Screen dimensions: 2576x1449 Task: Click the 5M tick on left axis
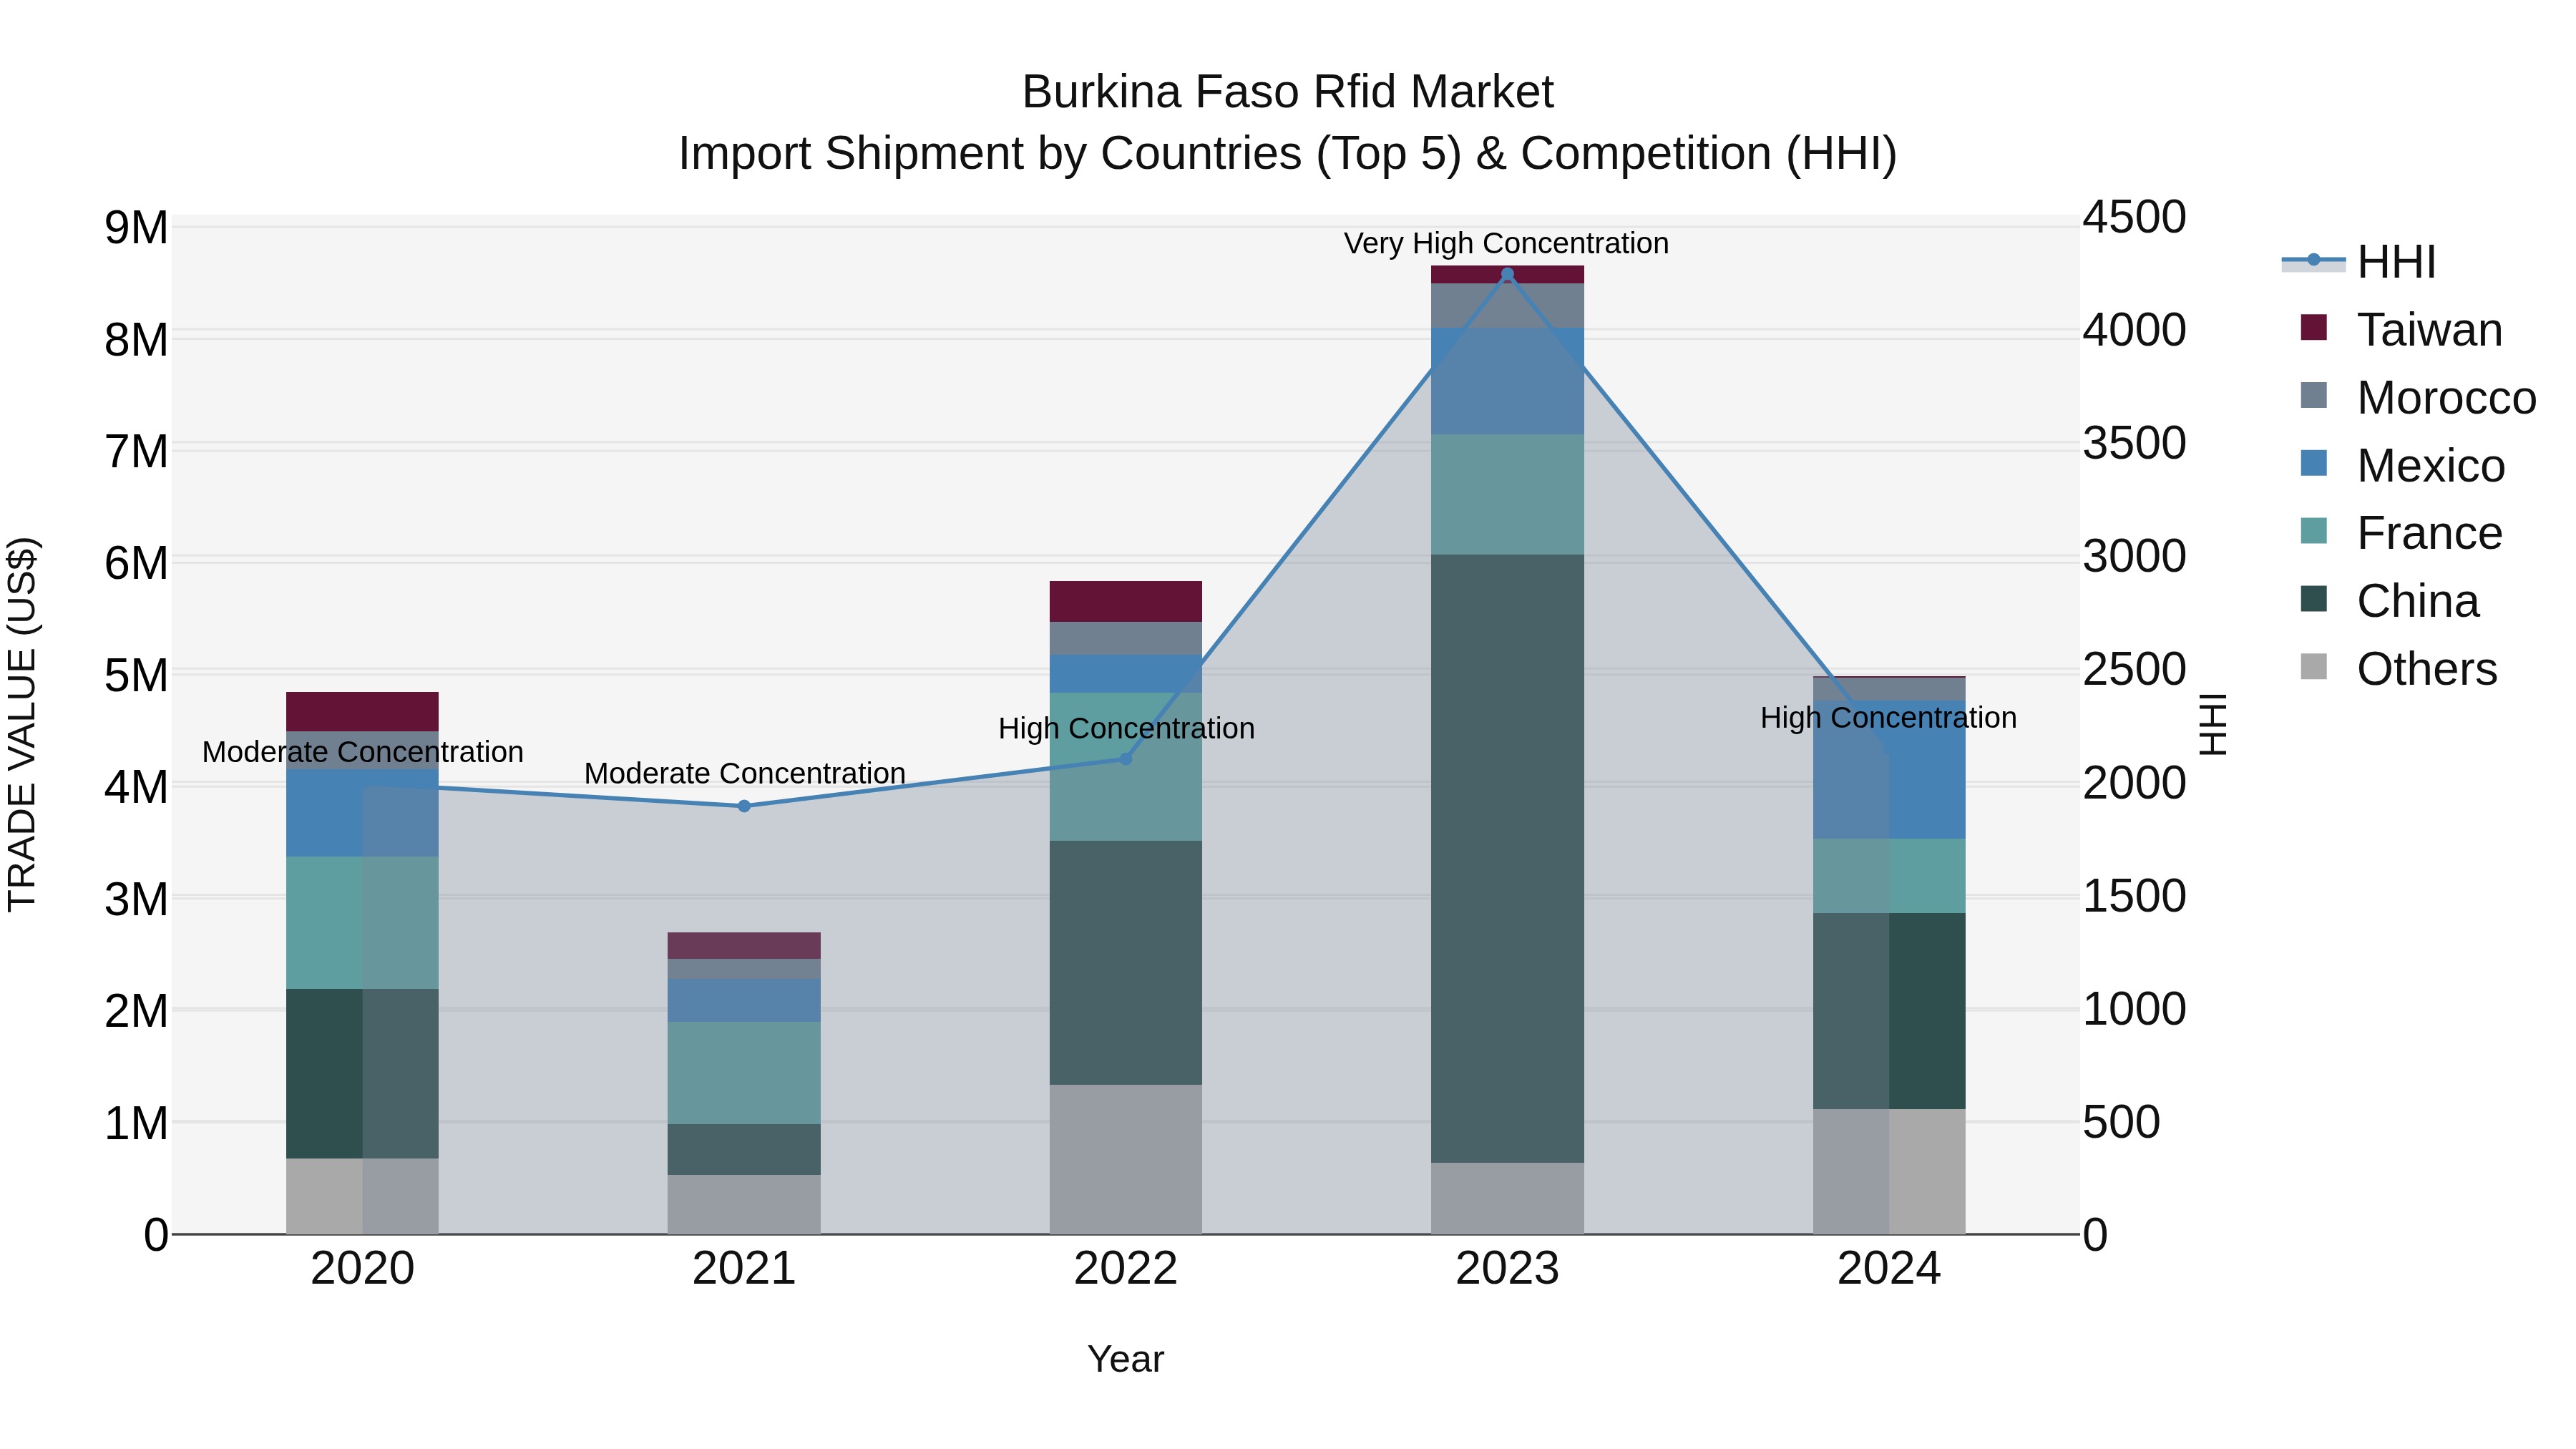pyautogui.click(x=136, y=676)
